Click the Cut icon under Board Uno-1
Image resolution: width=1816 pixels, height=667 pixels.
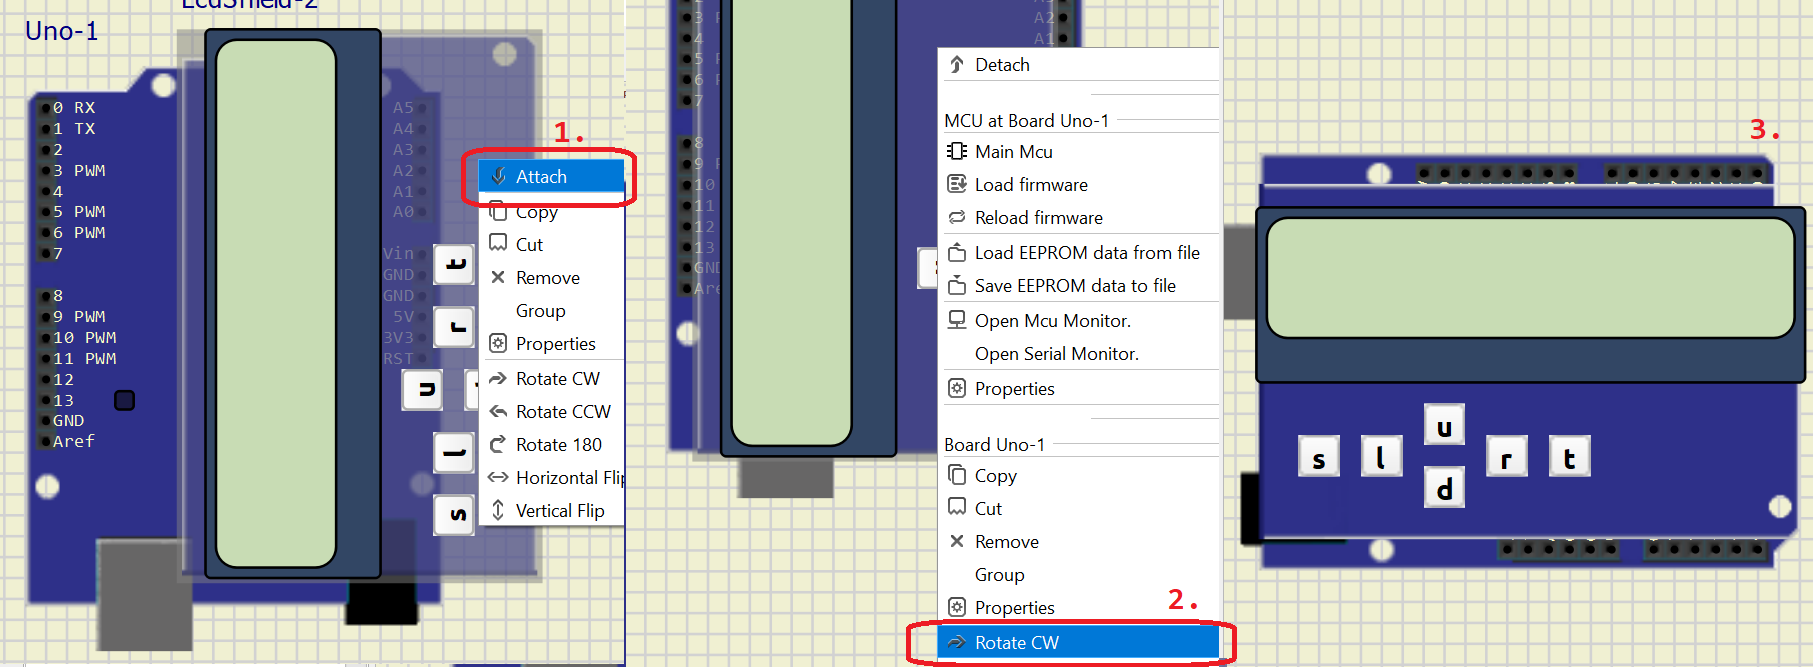click(957, 508)
